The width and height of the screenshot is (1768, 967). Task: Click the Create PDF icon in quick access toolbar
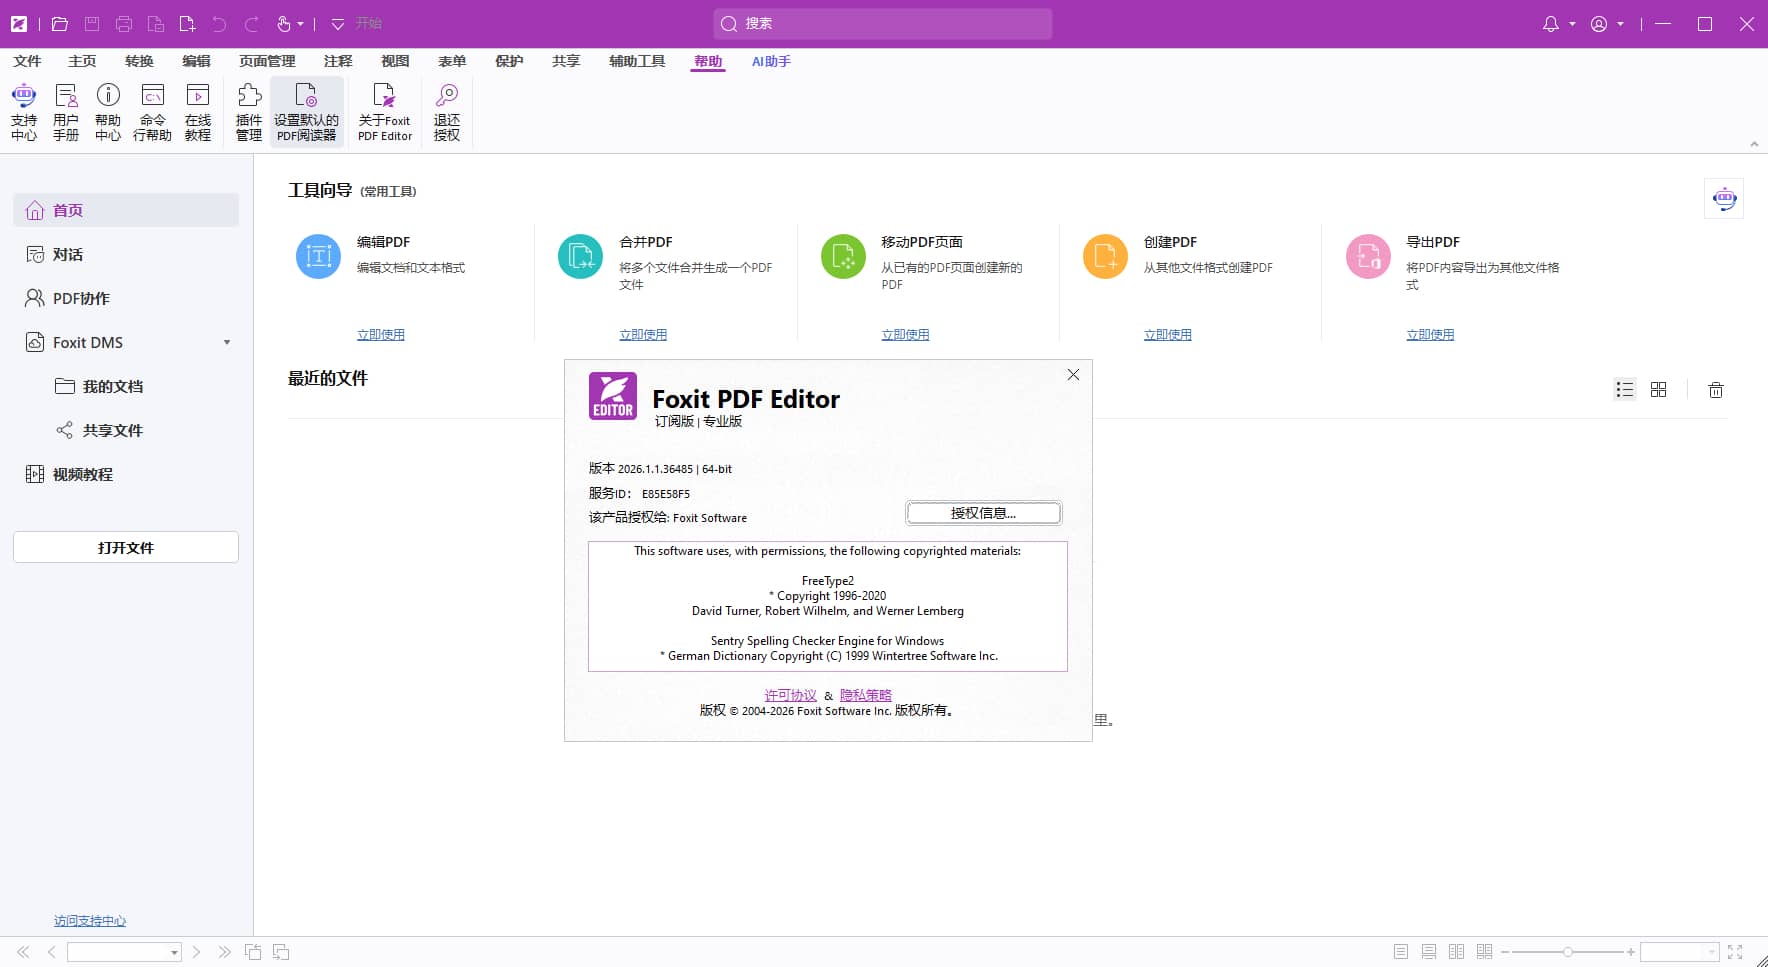187,24
